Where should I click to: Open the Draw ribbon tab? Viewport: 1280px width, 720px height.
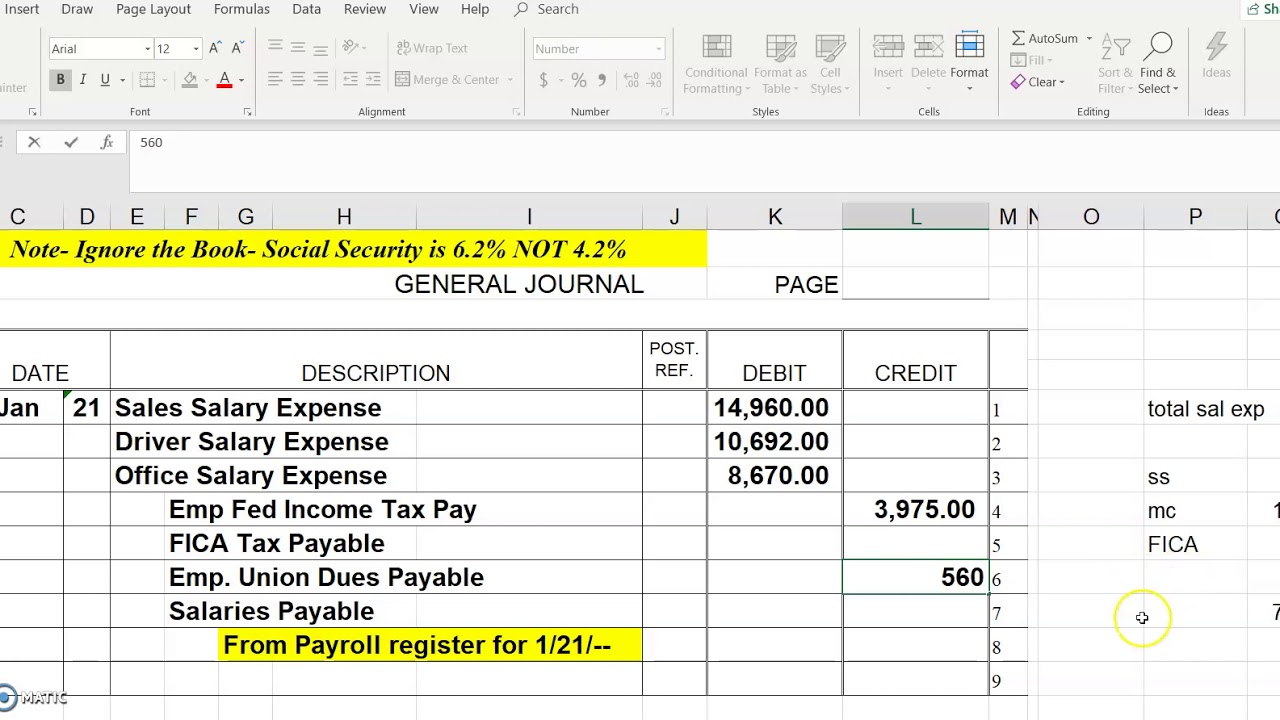[77, 9]
